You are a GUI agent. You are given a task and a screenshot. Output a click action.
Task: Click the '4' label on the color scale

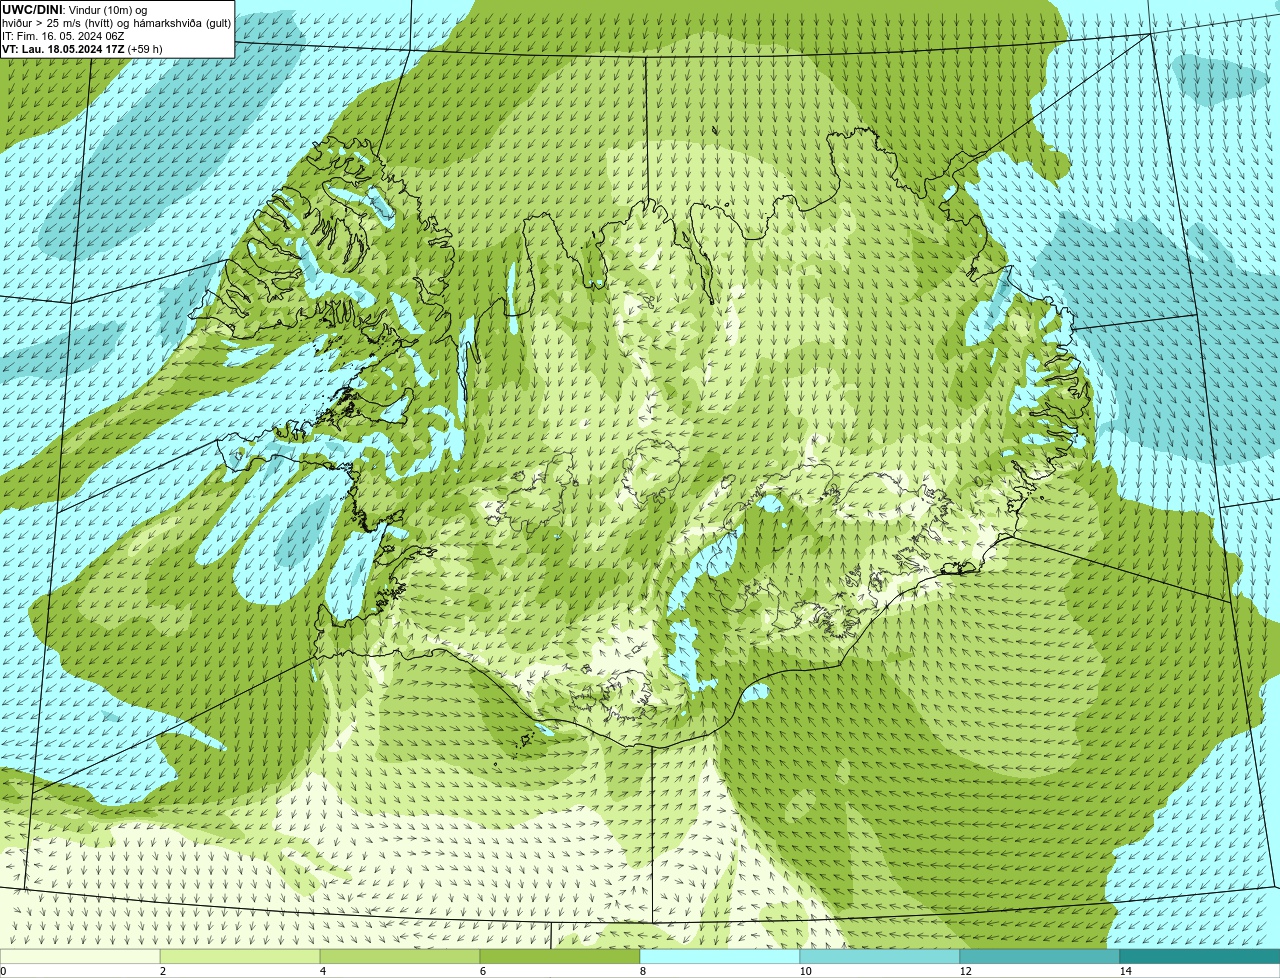[x=323, y=971]
